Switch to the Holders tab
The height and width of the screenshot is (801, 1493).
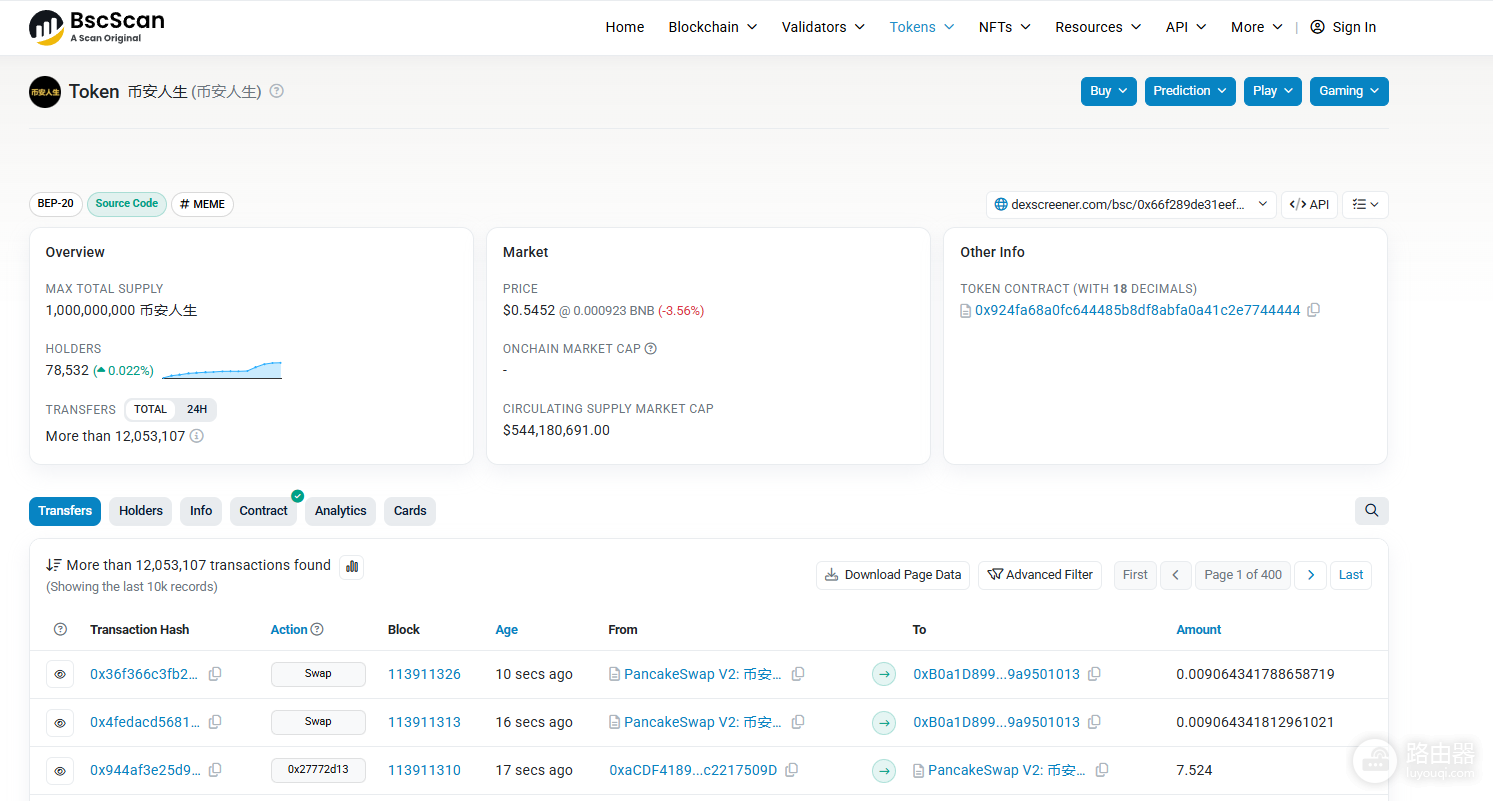[x=141, y=511]
